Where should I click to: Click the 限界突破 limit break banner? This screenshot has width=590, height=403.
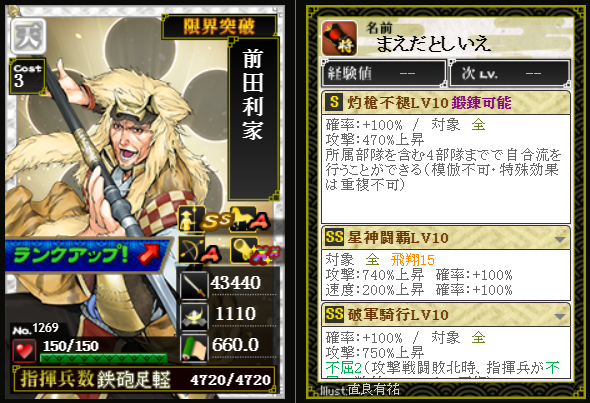point(219,27)
